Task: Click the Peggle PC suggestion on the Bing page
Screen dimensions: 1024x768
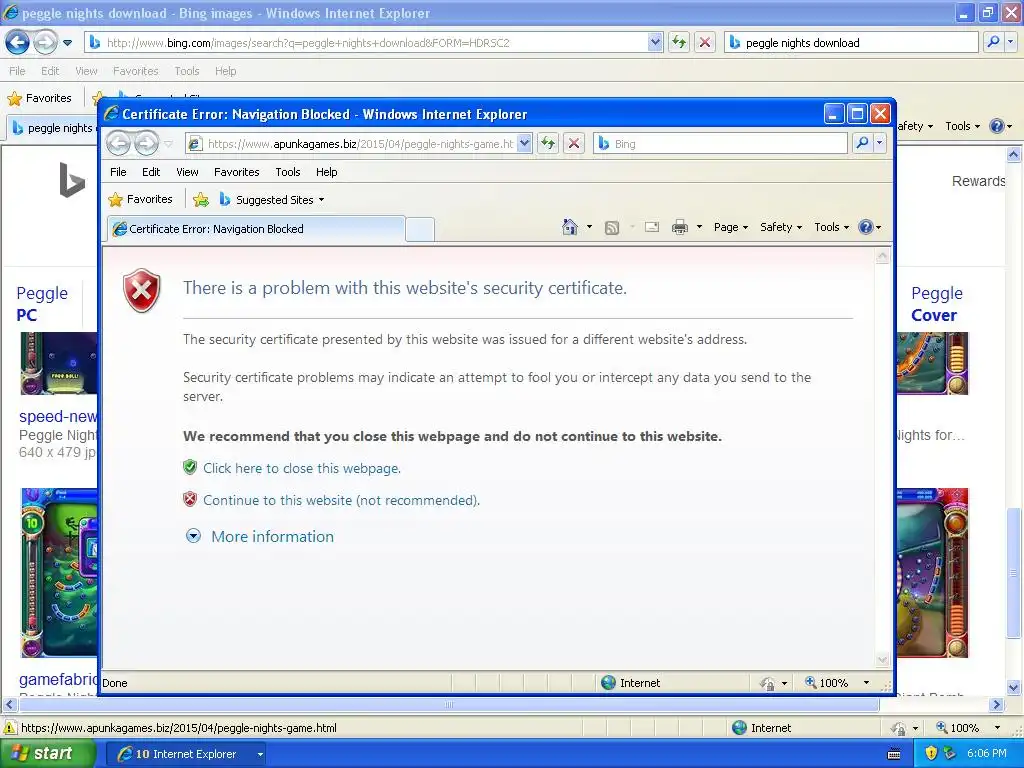Action: [42, 304]
